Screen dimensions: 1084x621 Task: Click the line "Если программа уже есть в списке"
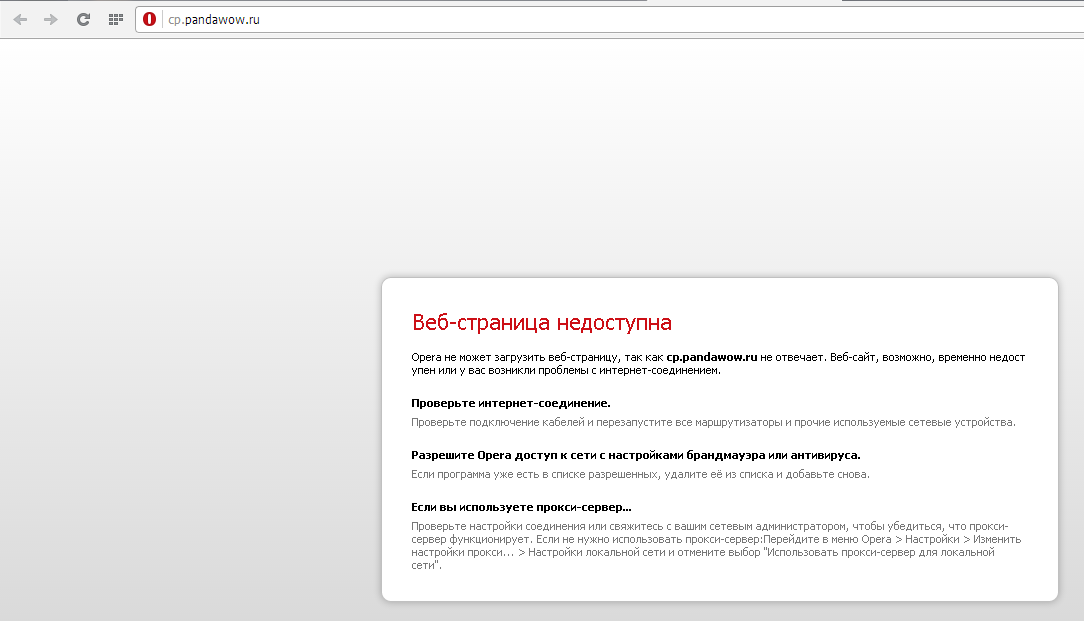(640, 474)
